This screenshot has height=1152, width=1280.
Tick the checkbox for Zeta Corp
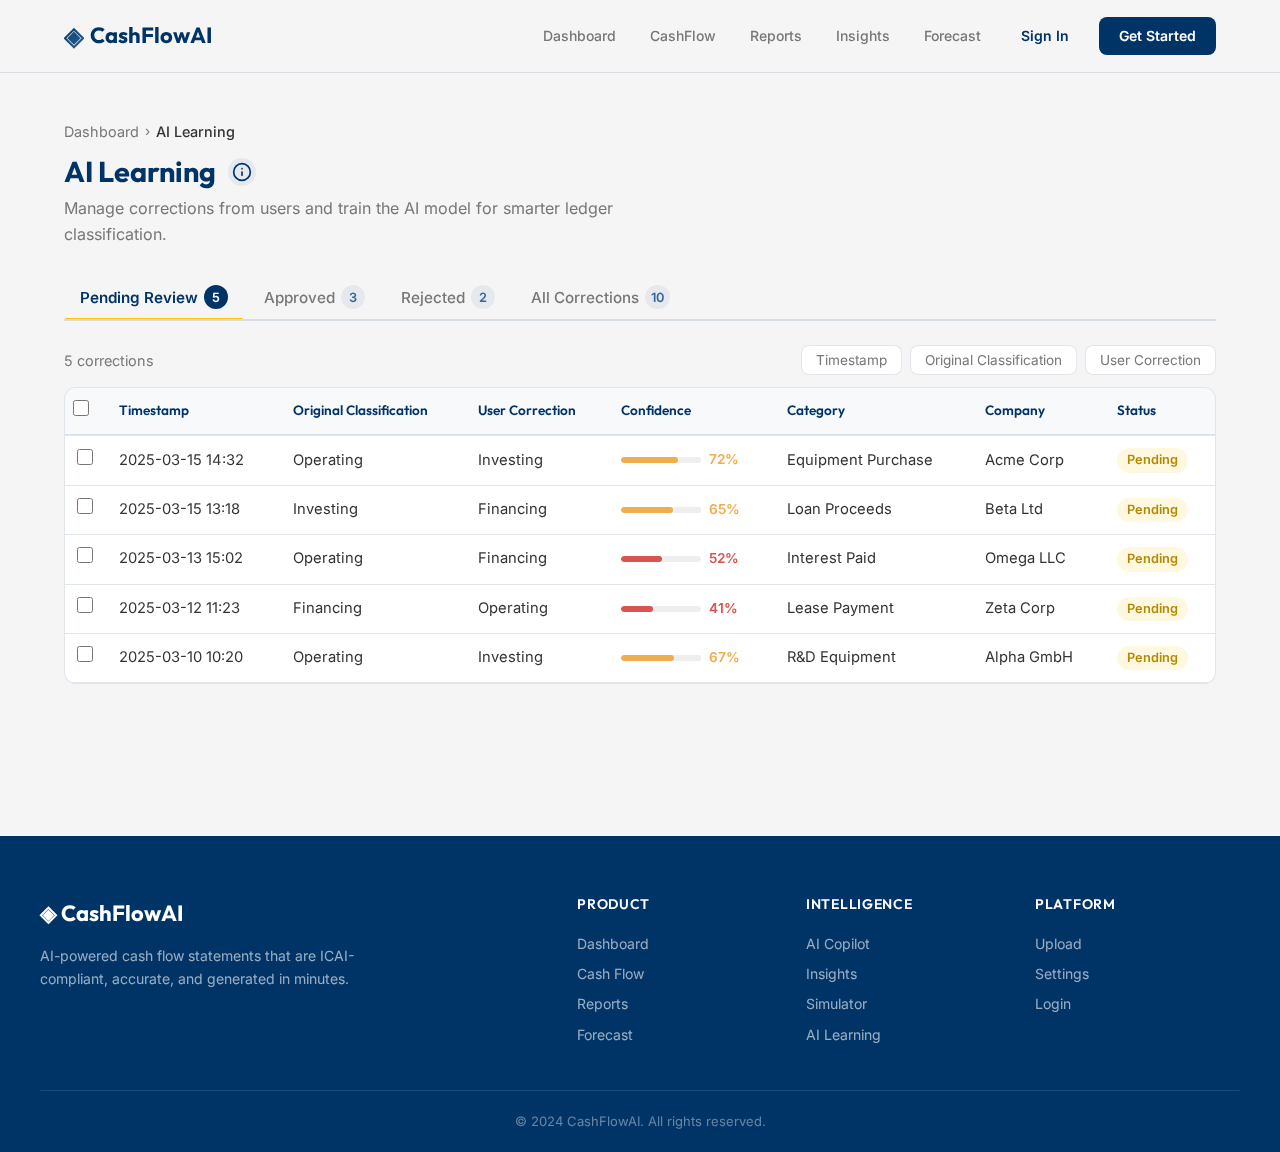click(85, 605)
